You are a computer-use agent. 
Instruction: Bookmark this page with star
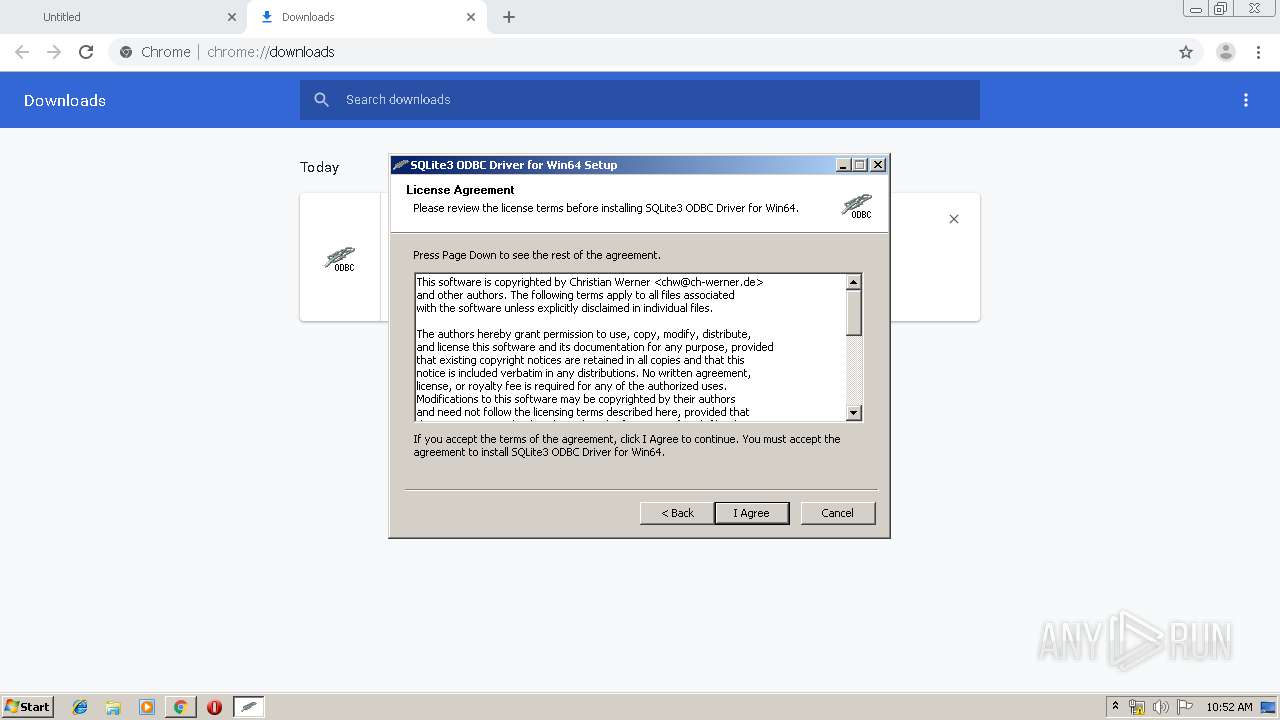click(x=1186, y=52)
